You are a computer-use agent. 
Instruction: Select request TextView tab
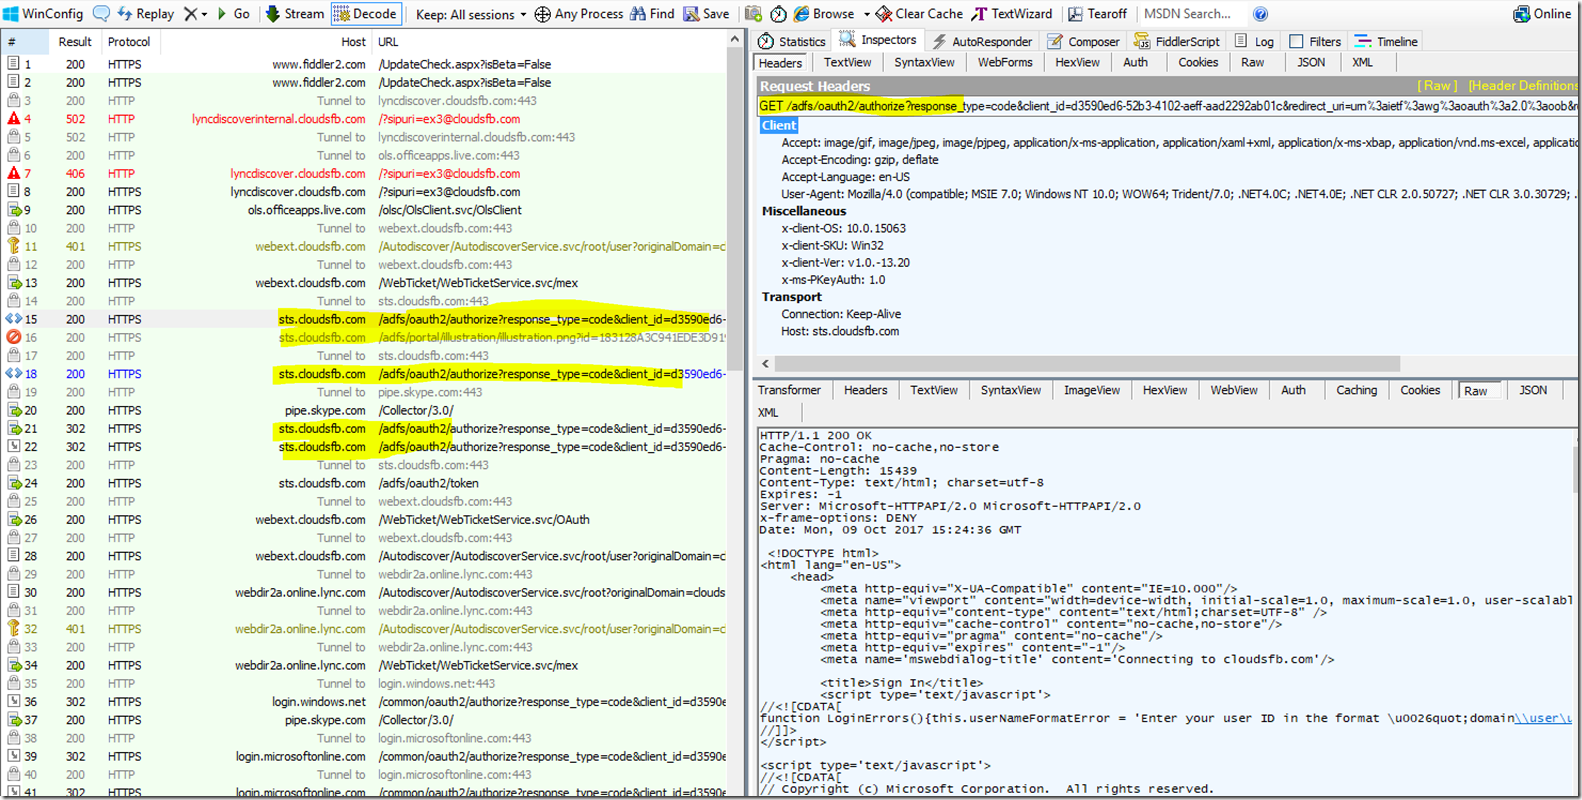click(x=847, y=62)
